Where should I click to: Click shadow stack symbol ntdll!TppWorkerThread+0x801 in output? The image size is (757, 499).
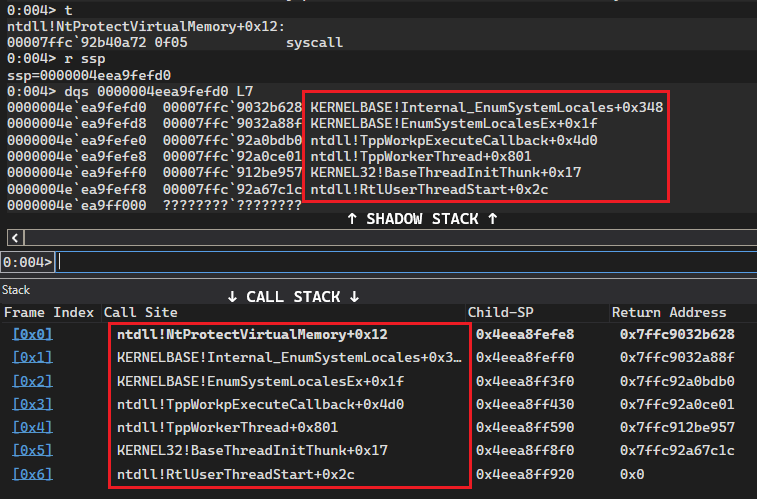(x=421, y=156)
